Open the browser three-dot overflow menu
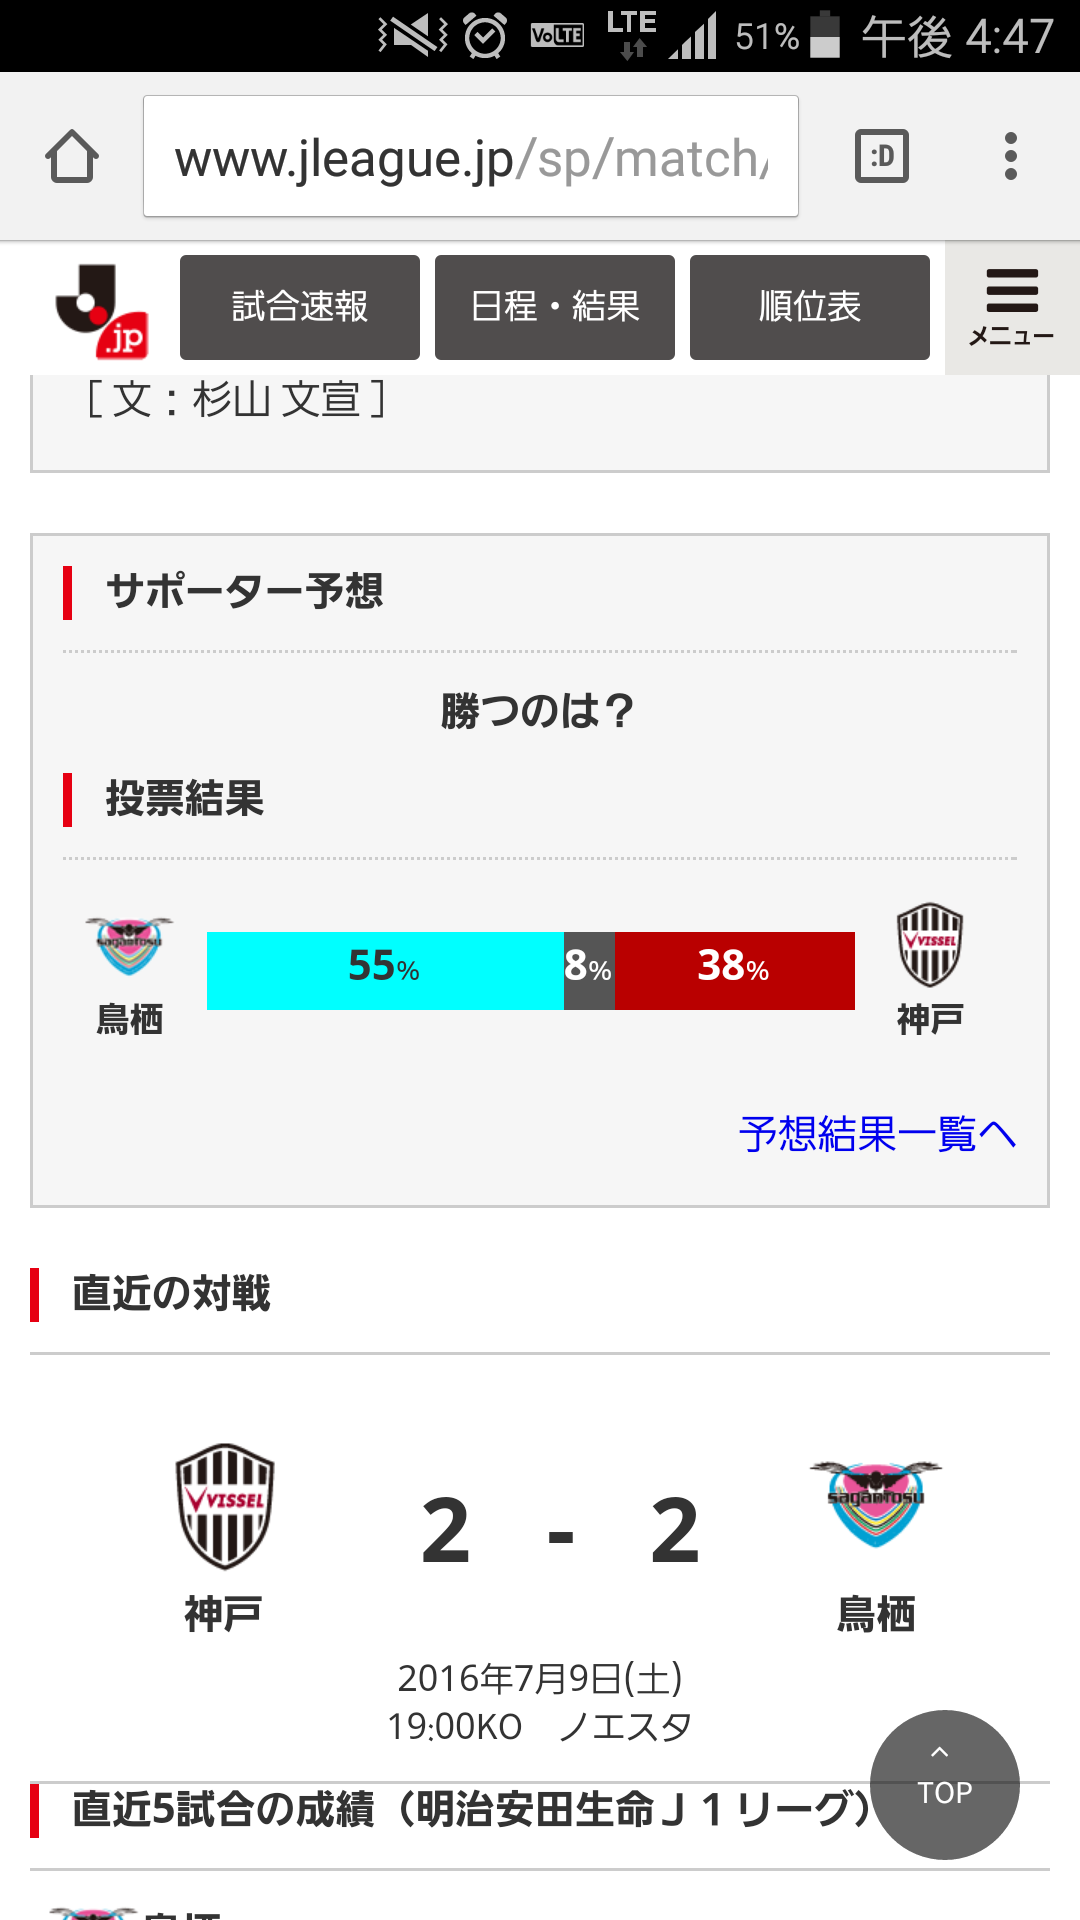 pyautogui.click(x=1011, y=157)
